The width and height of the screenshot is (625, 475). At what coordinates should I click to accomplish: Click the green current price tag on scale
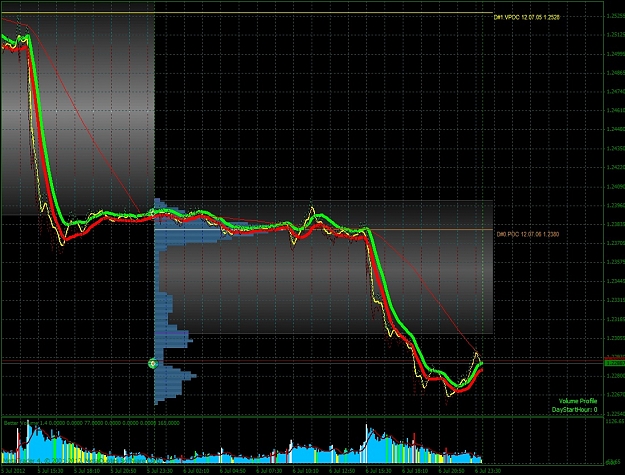point(615,363)
